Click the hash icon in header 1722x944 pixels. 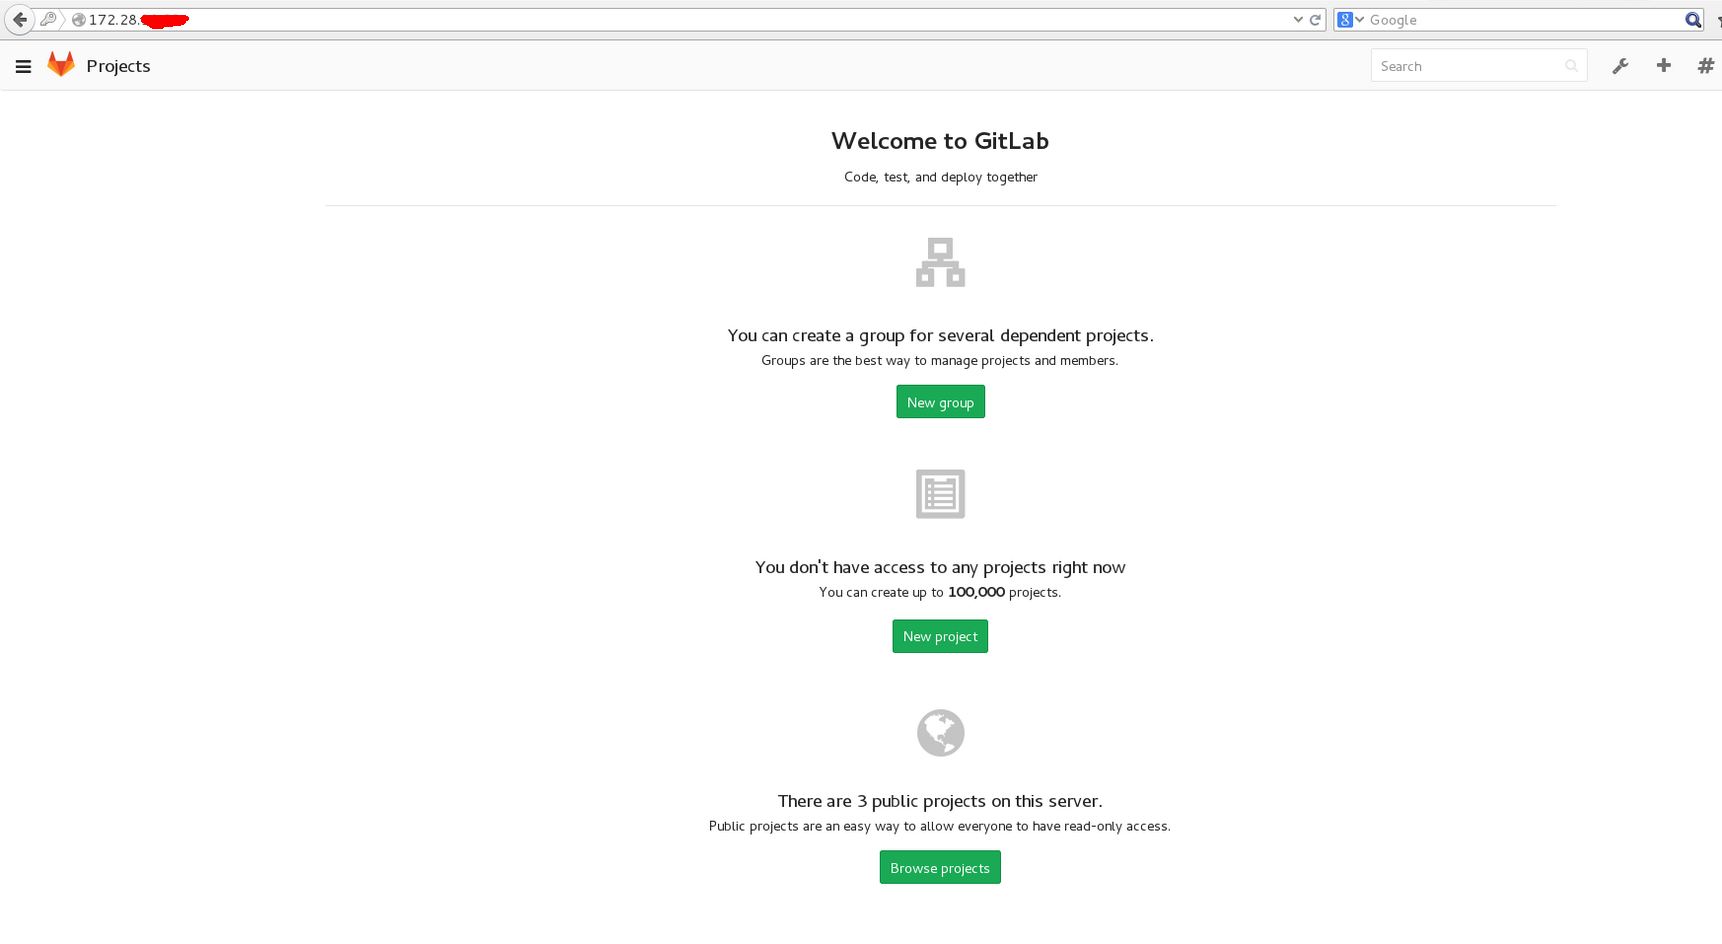(1706, 66)
